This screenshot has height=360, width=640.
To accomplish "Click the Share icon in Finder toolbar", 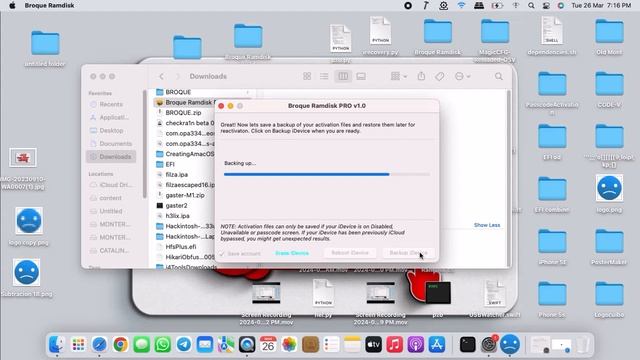I will [421, 76].
